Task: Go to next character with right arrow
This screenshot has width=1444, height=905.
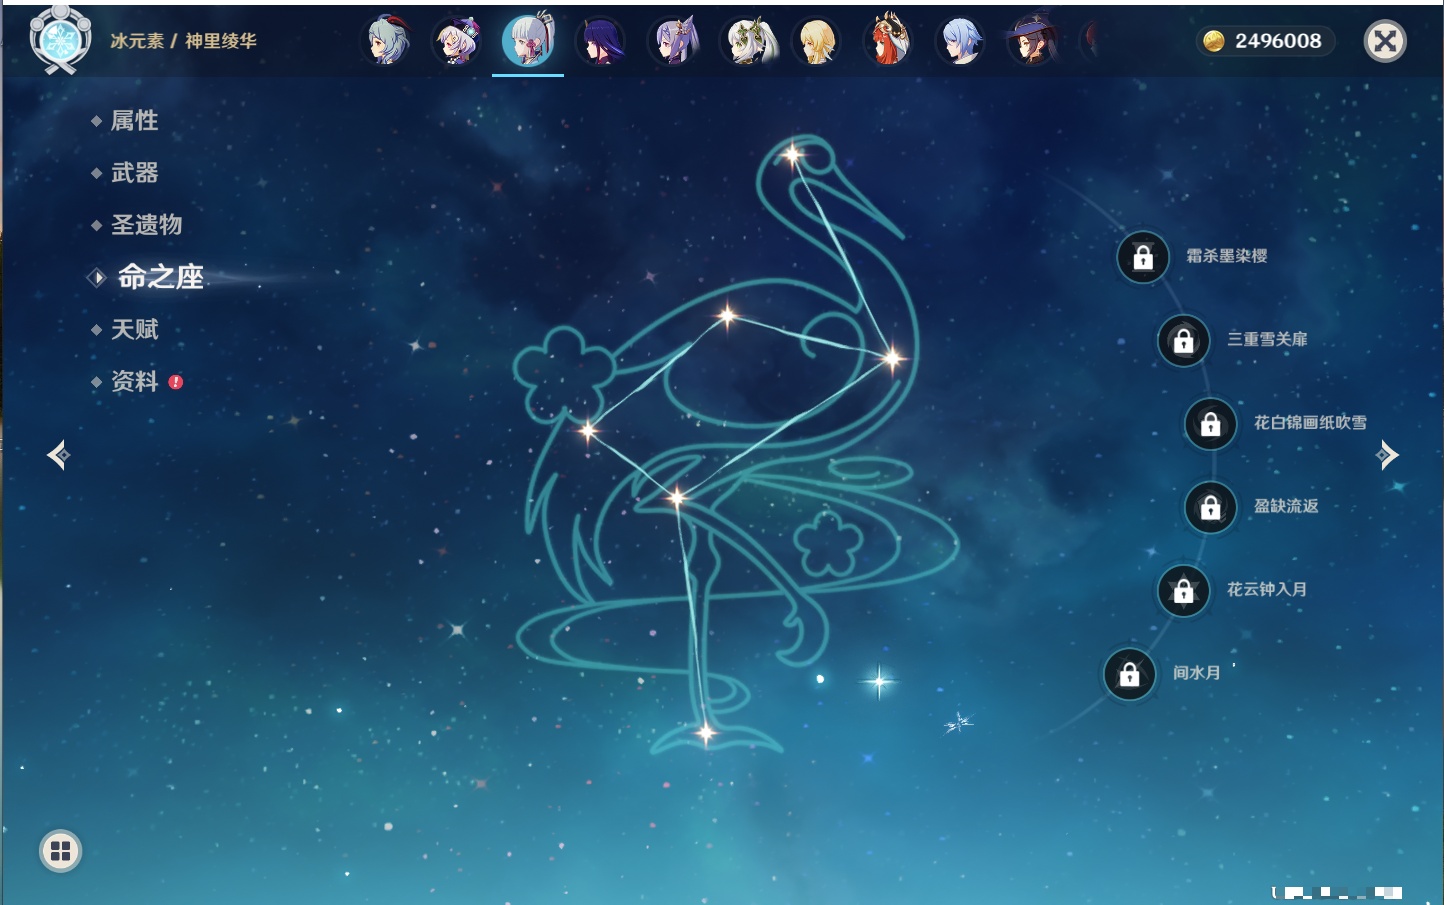Action: click(x=1387, y=455)
